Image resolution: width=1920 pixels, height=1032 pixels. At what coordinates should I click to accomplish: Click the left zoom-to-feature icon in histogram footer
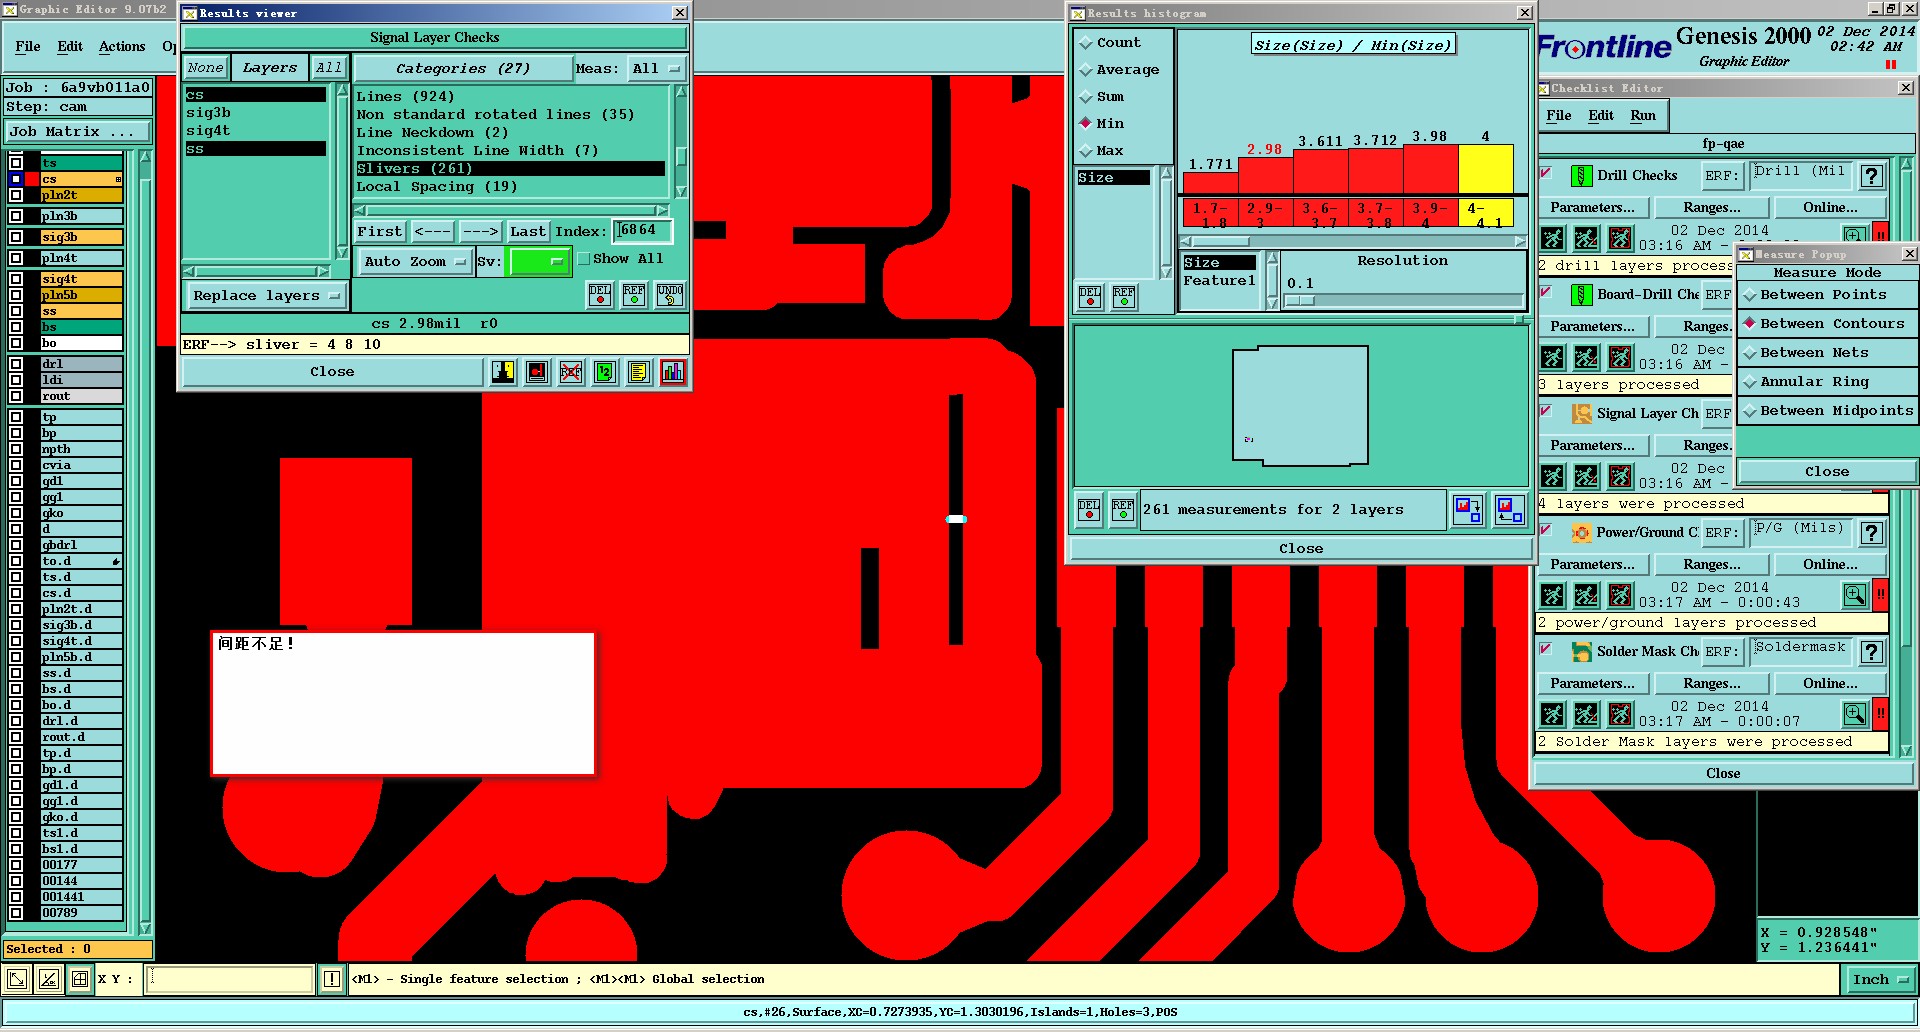[1468, 510]
